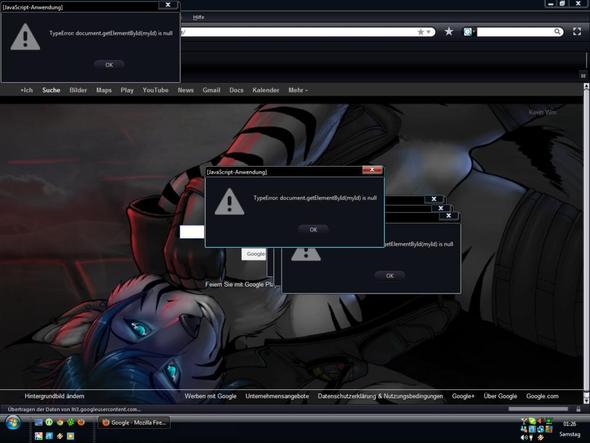Click the magnifier icon in search box
Screen dimensions: 590x443
click(x=558, y=32)
